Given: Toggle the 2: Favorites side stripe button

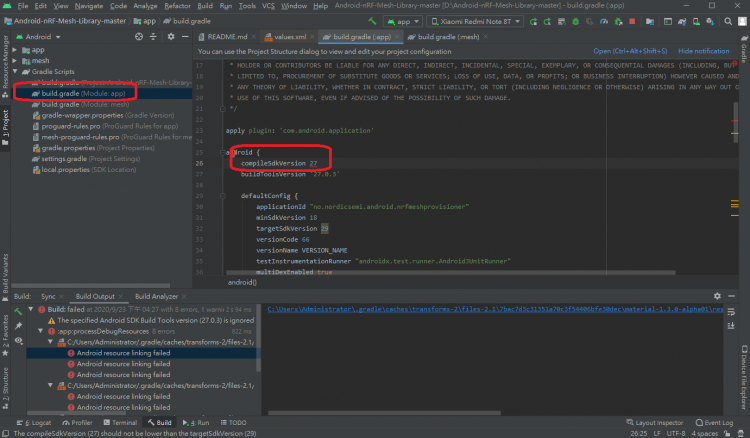Looking at the screenshot, I should (x=5, y=336).
